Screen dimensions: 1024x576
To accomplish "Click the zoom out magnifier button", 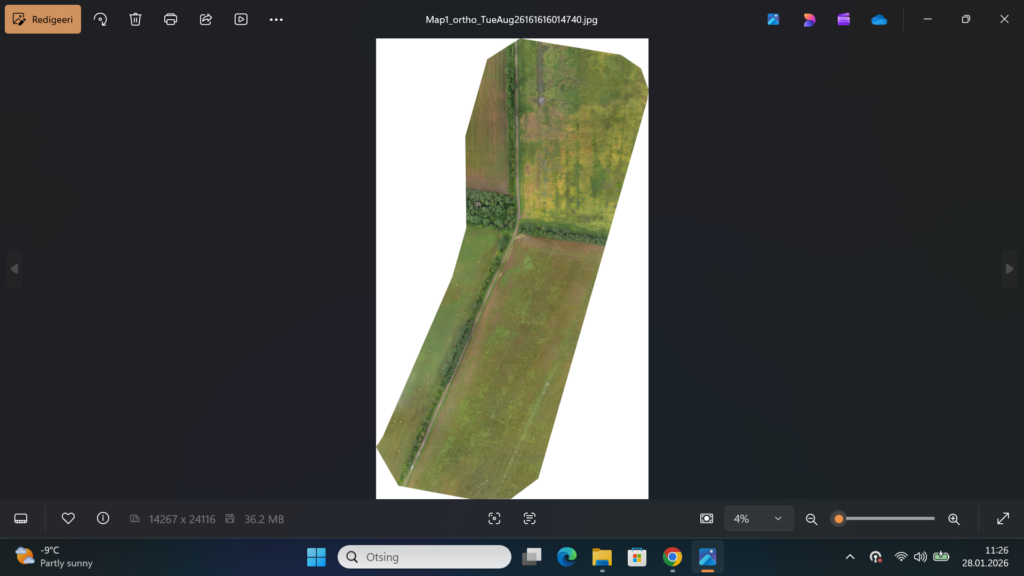I will point(811,519).
